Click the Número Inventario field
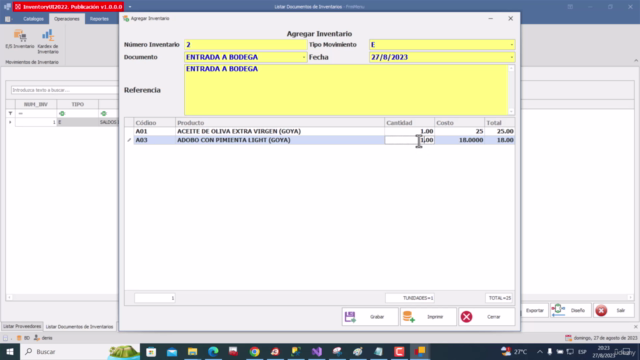 tap(245, 44)
